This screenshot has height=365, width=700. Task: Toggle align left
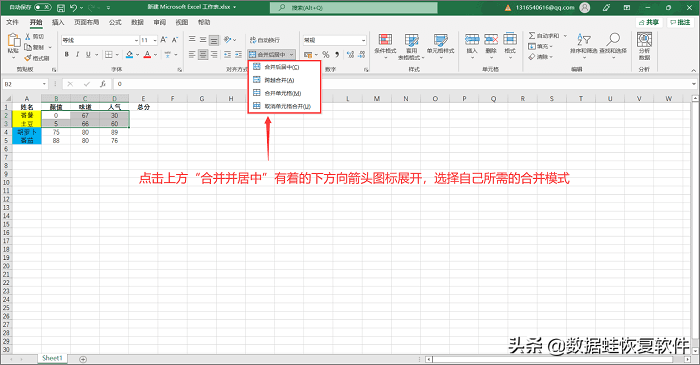[x=192, y=54]
